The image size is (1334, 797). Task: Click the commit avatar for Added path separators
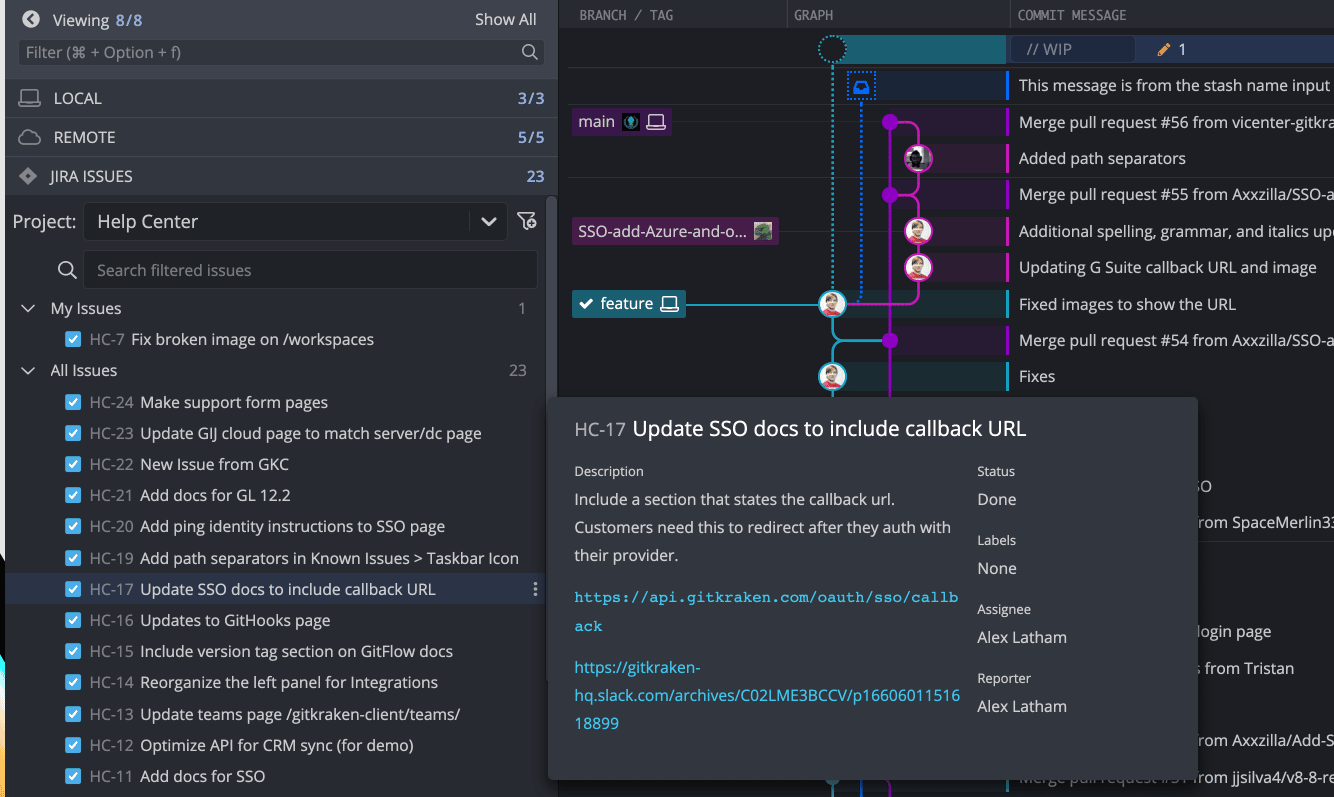point(918,158)
